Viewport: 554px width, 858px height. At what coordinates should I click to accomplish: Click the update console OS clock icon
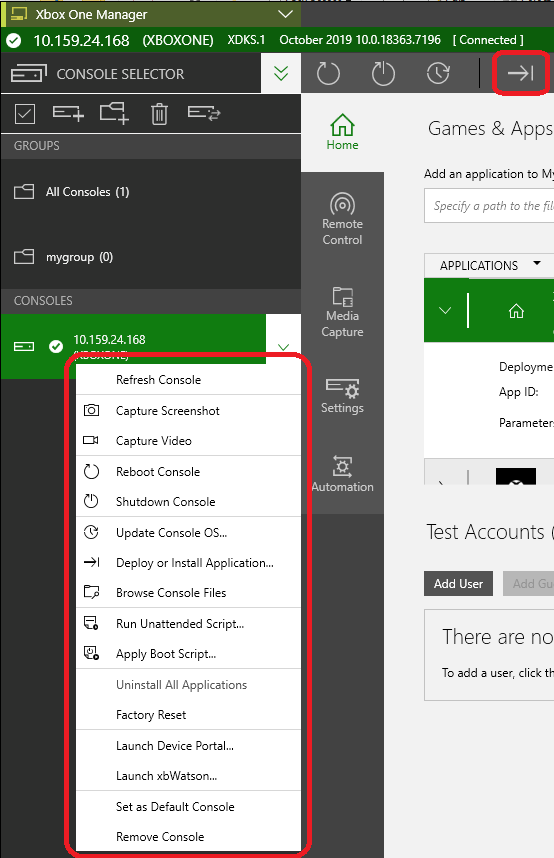click(x=438, y=73)
